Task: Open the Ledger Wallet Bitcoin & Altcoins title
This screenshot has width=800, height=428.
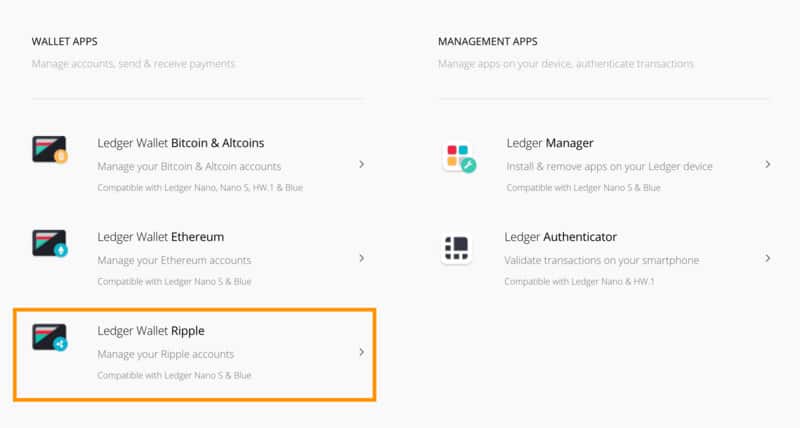Action: click(181, 143)
